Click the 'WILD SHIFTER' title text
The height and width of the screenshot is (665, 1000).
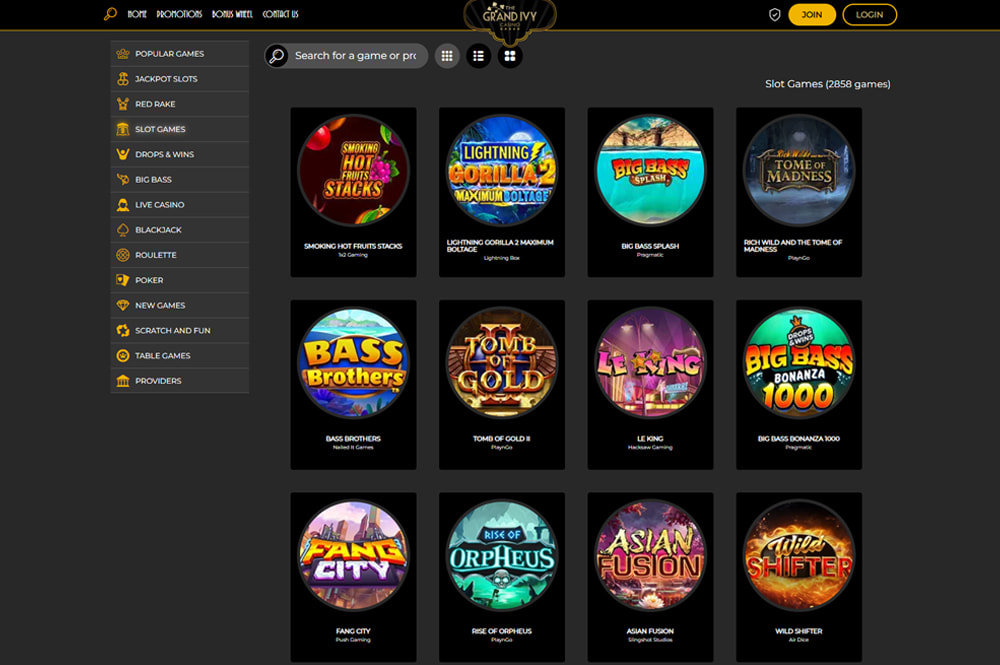pos(799,631)
